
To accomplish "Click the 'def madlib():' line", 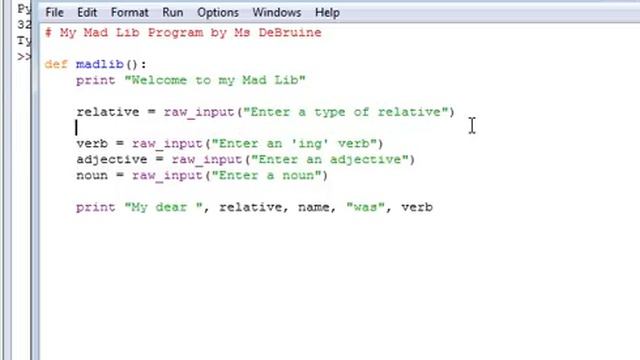I will (x=96, y=64).
